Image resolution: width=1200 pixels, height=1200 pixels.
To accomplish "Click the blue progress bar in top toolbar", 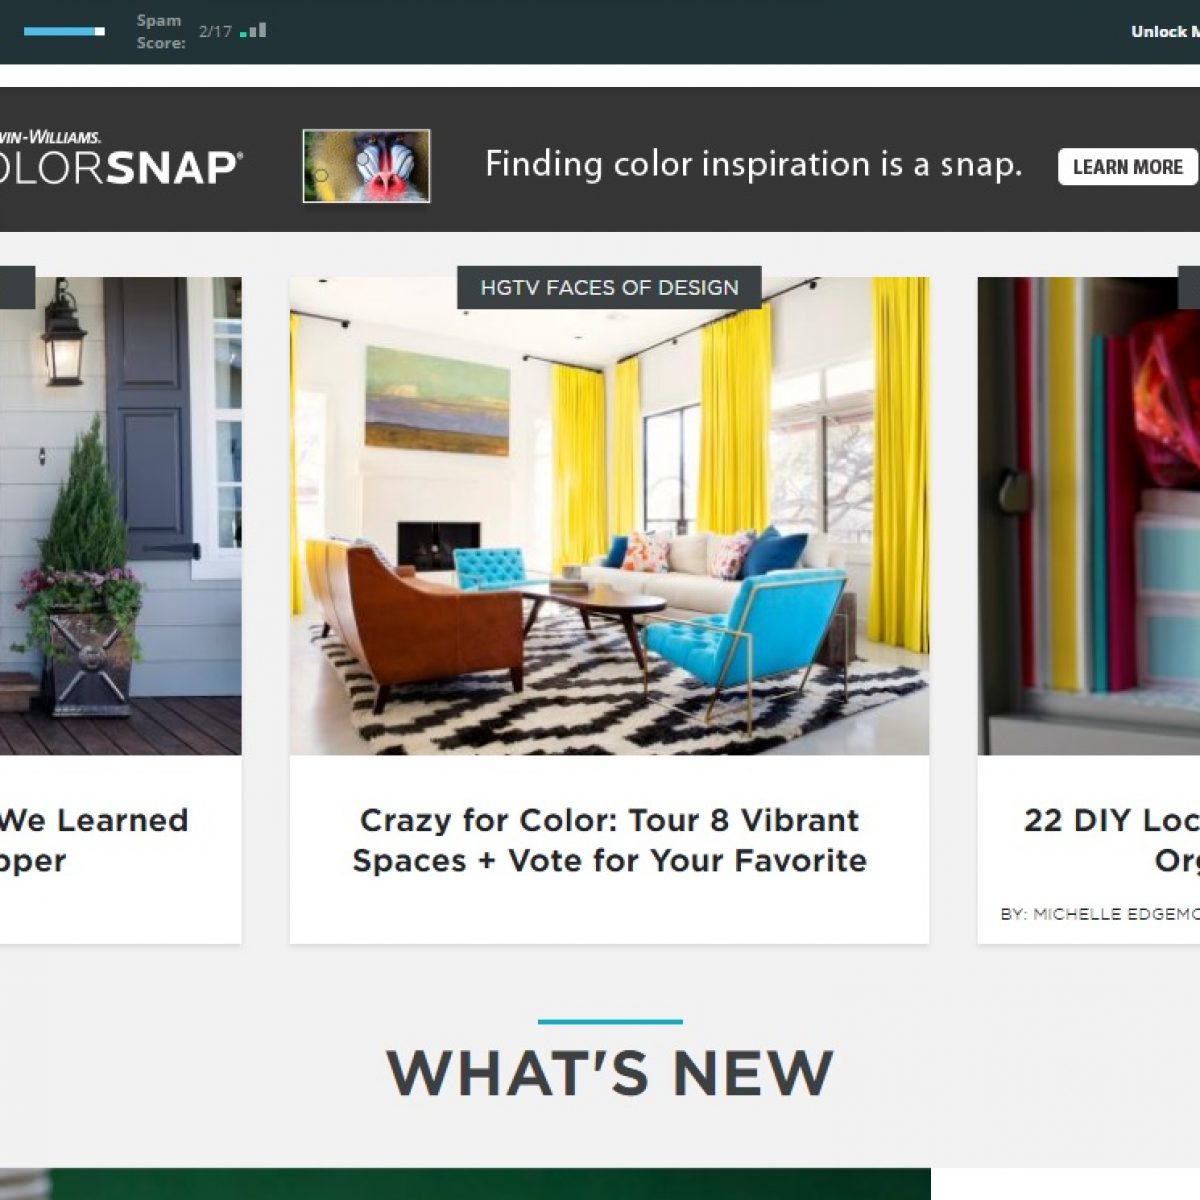I will (64, 32).
